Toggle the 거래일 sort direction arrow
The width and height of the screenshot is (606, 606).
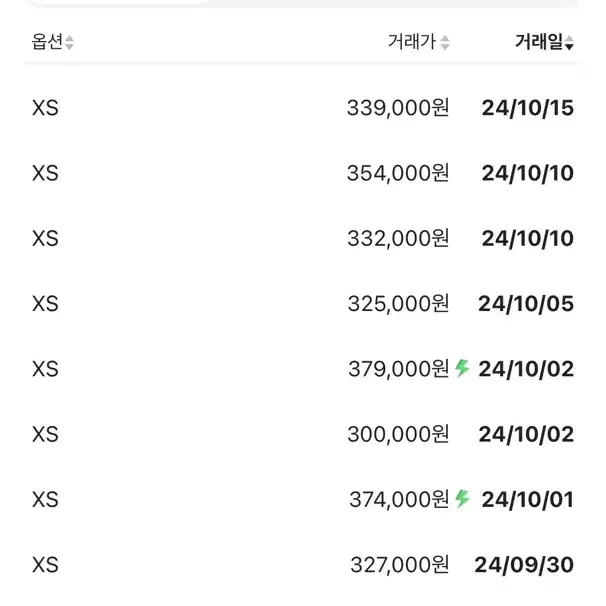tap(569, 42)
